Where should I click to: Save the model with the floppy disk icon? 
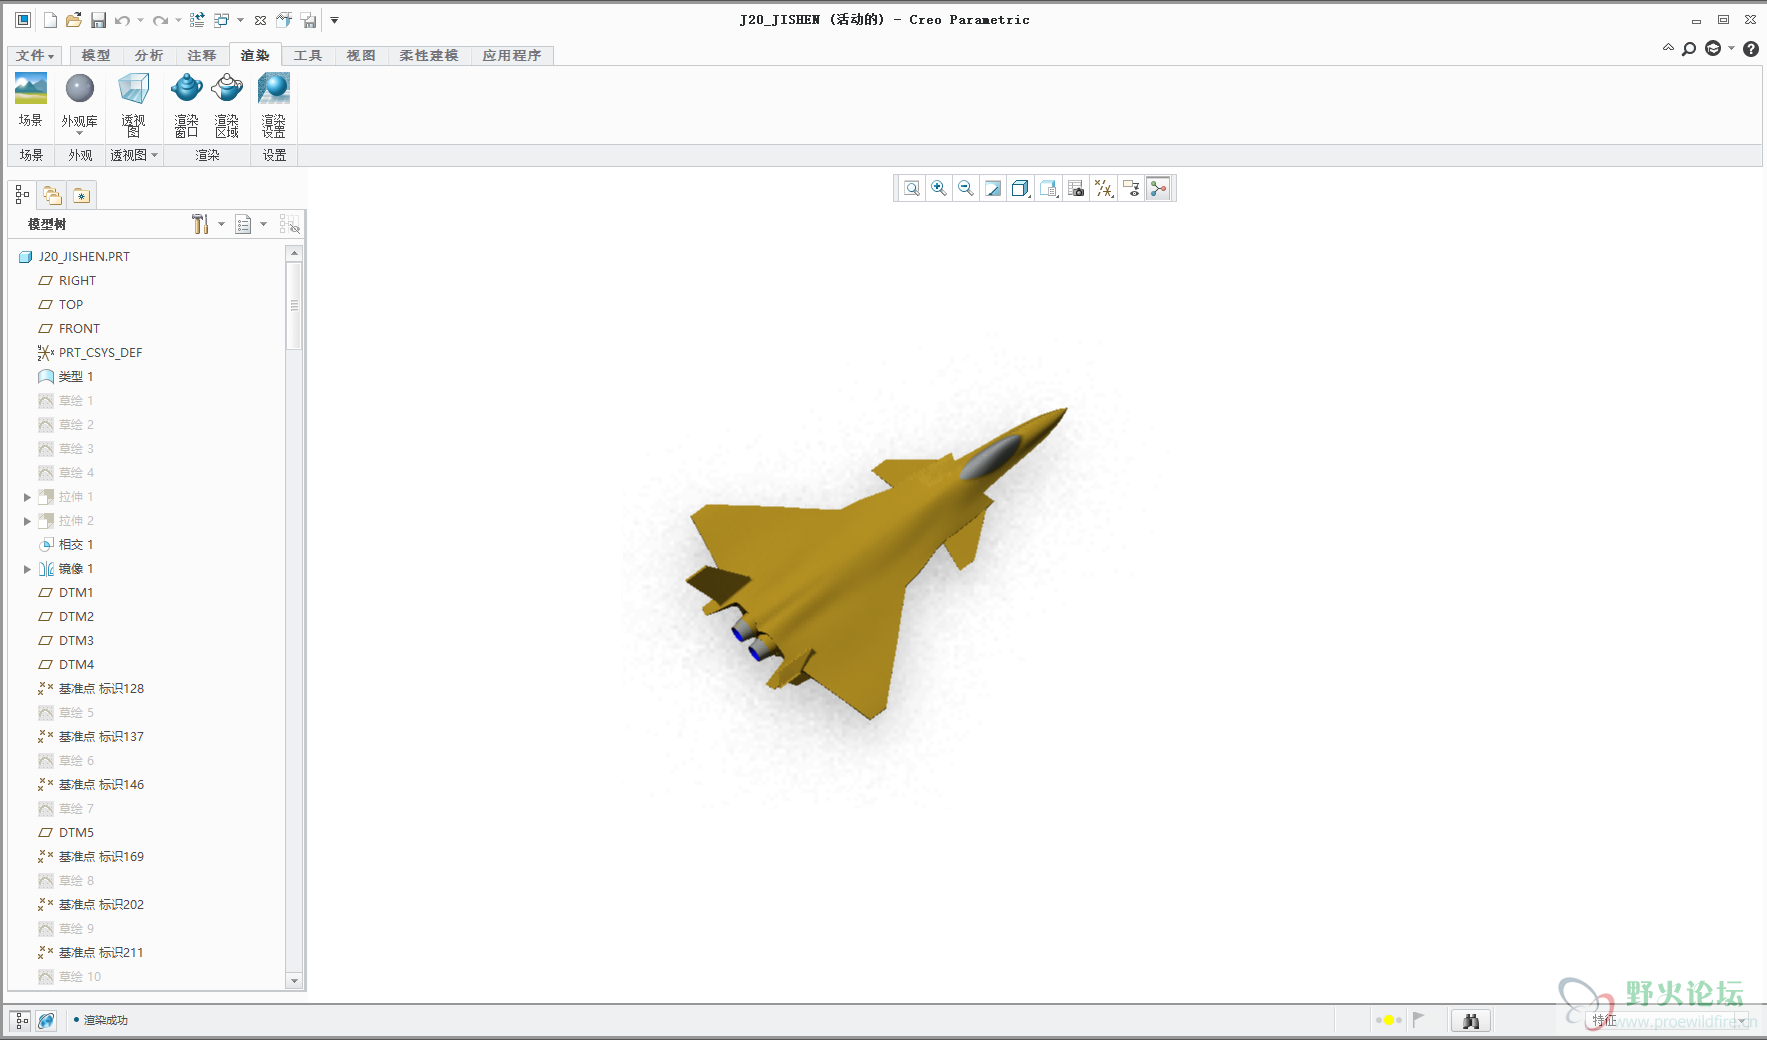[x=98, y=20]
